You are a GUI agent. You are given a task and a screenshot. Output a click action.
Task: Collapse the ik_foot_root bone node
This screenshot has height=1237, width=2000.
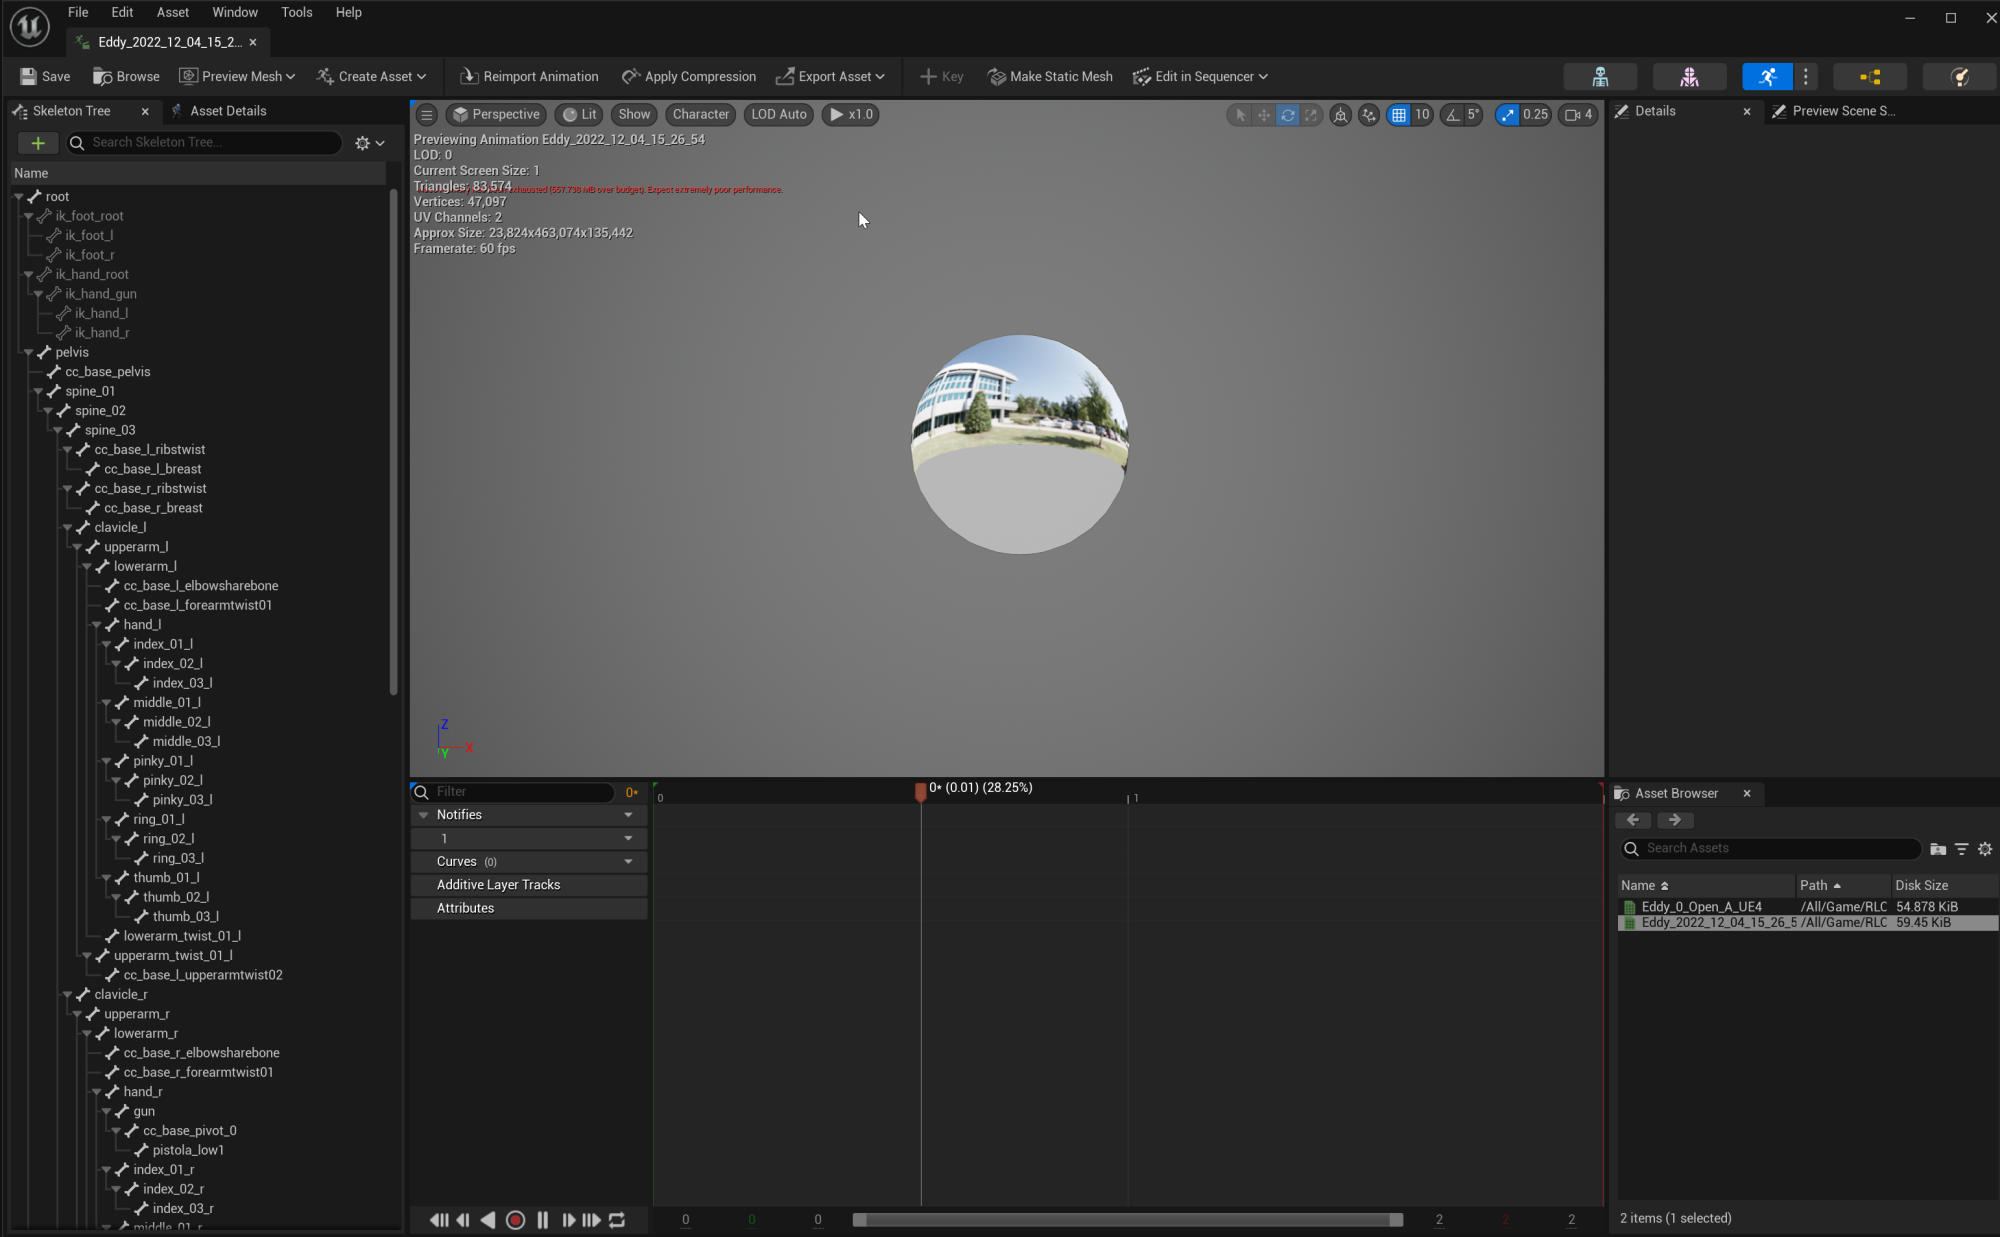click(28, 216)
